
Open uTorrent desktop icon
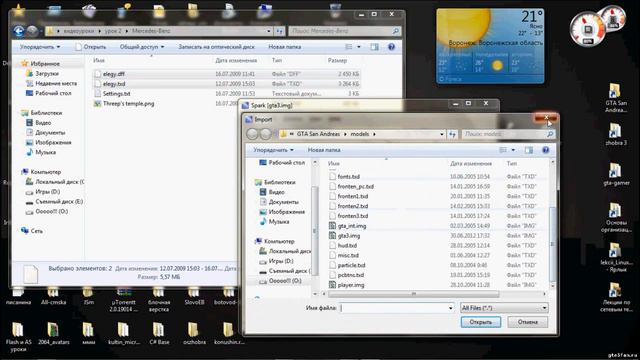[x=124, y=300]
